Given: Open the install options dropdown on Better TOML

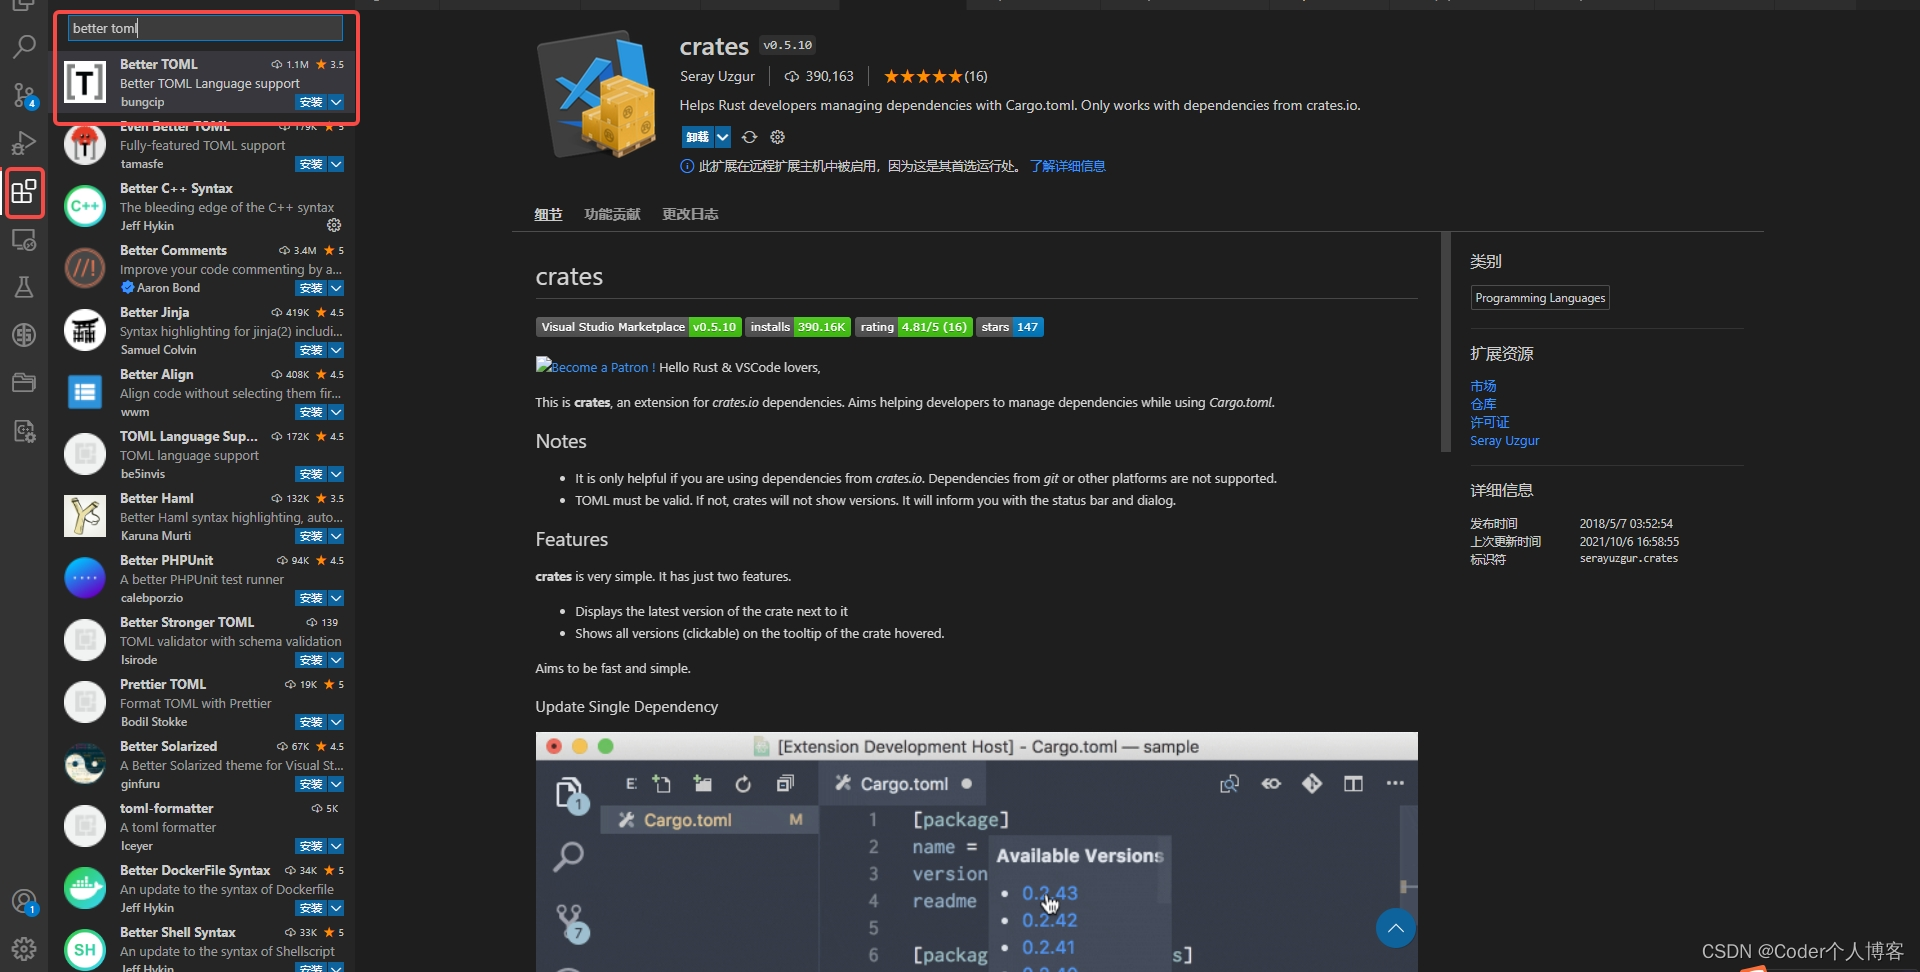Looking at the screenshot, I should click(337, 102).
